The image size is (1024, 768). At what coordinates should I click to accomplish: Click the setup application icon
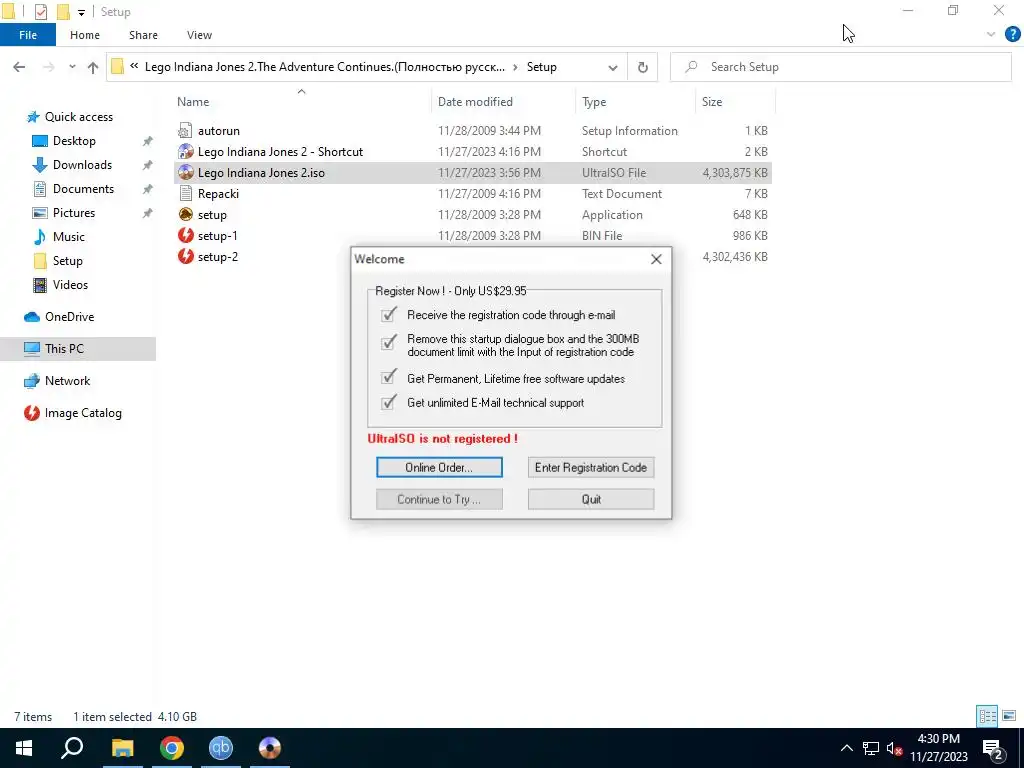pyautogui.click(x=185, y=214)
